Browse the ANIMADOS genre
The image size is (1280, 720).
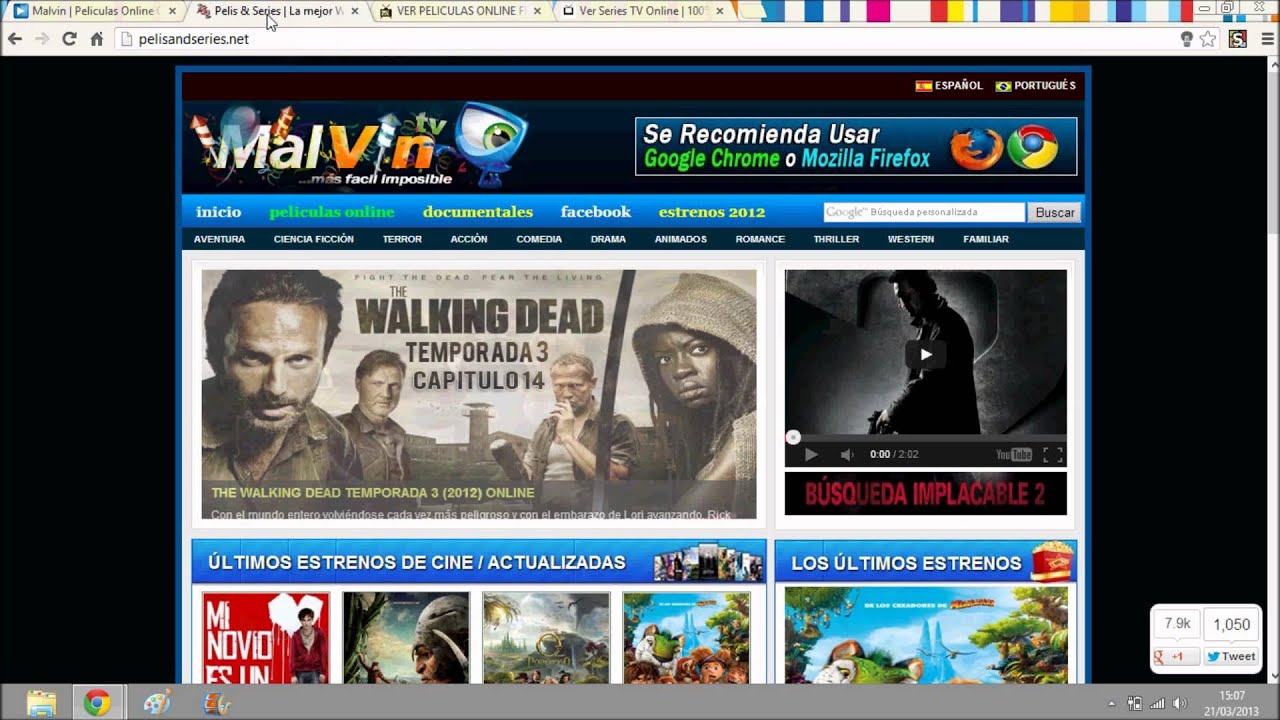[x=681, y=239]
